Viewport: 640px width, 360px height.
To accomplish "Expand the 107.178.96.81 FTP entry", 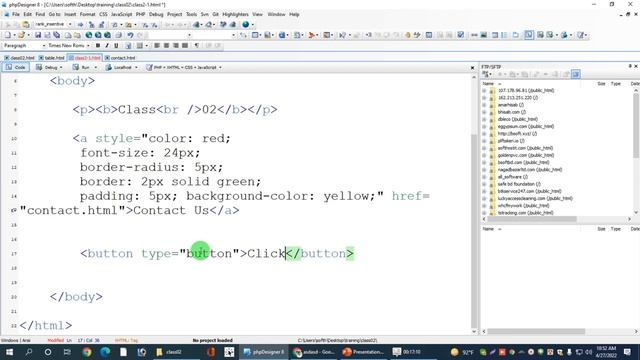I will point(484,91).
